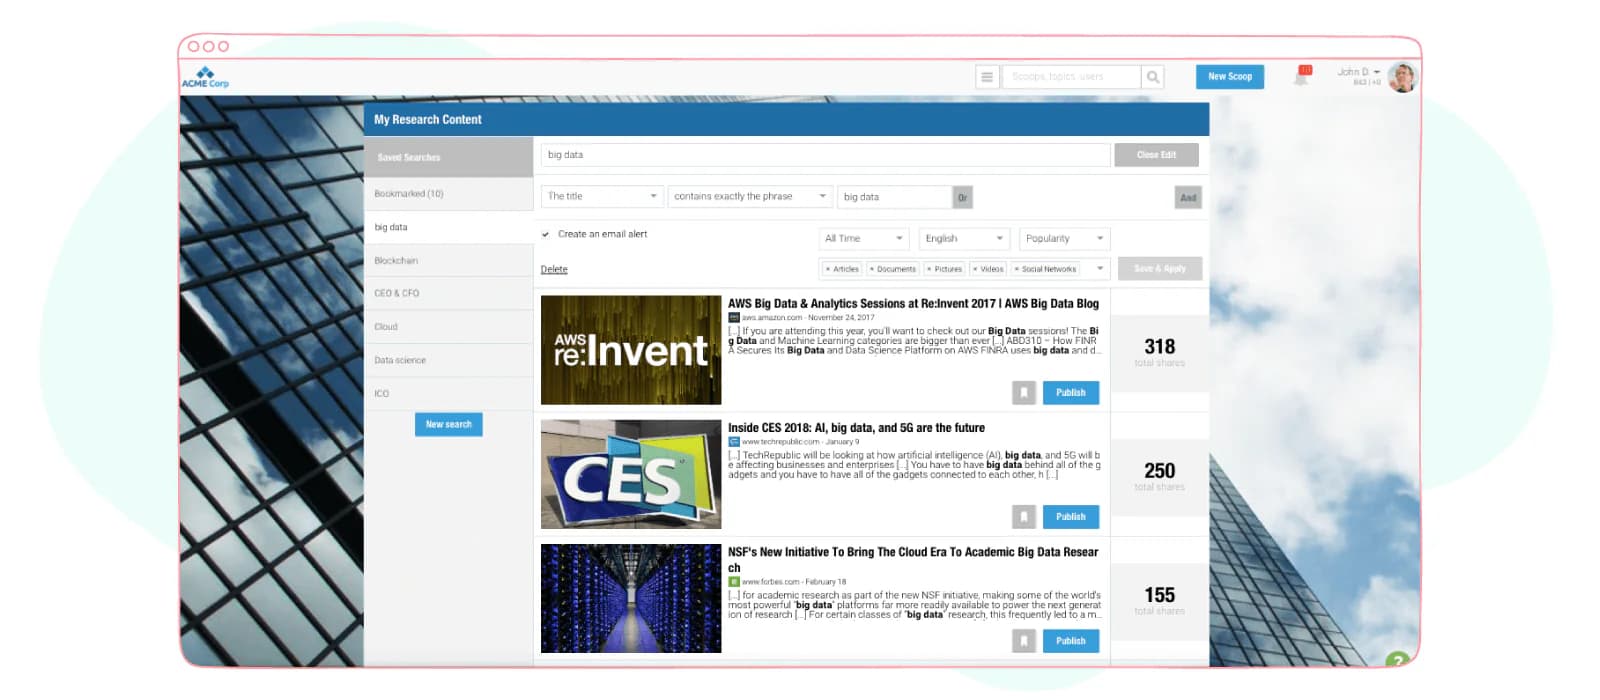The width and height of the screenshot is (1600, 700).
Task: Open the AWS Big Data & Analytics Sessions title
Action: (913, 304)
